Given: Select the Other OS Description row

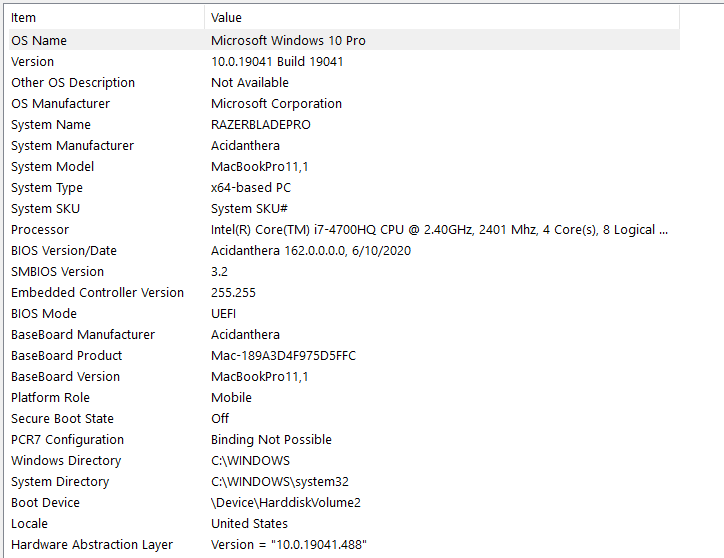Looking at the screenshot, I should [x=73, y=82].
